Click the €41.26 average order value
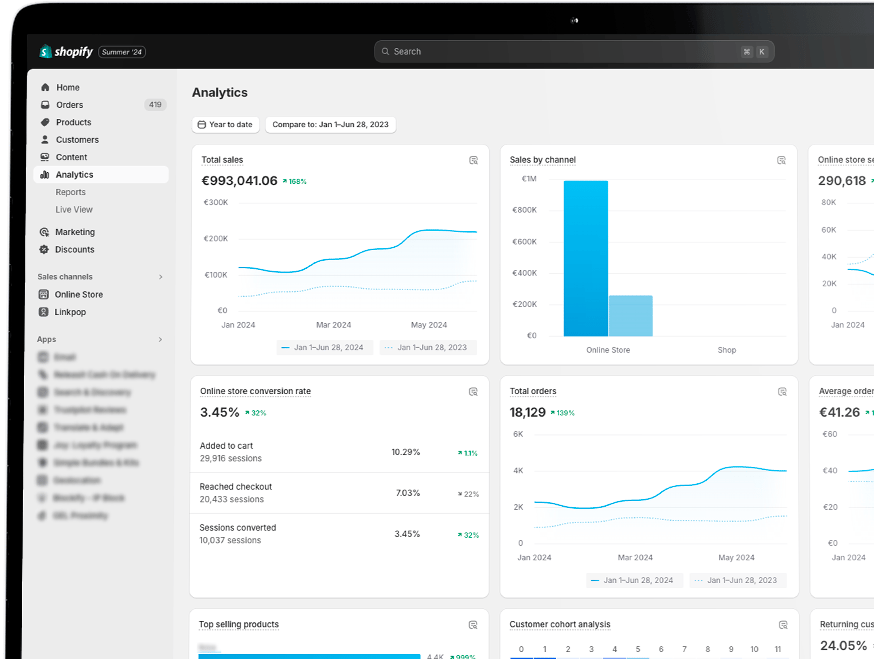Screen dimensions: 874x659 click(x=839, y=412)
